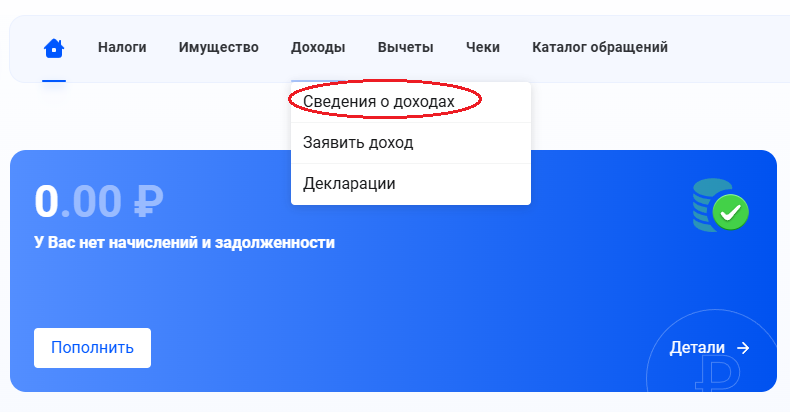Go to the Чеки section
This screenshot has width=790, height=412.
pos(482,47)
